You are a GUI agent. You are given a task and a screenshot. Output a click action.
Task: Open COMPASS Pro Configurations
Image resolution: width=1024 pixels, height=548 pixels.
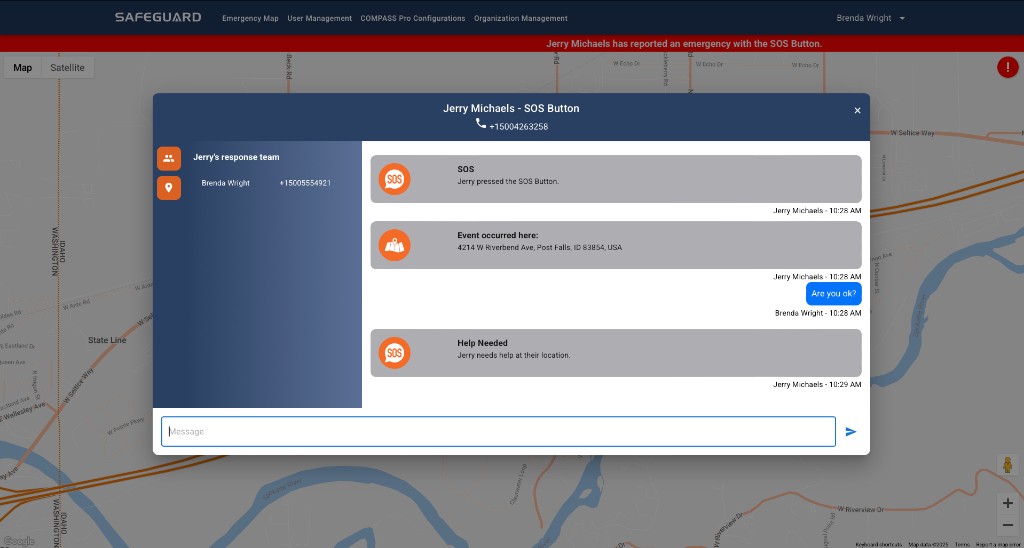pyautogui.click(x=412, y=18)
